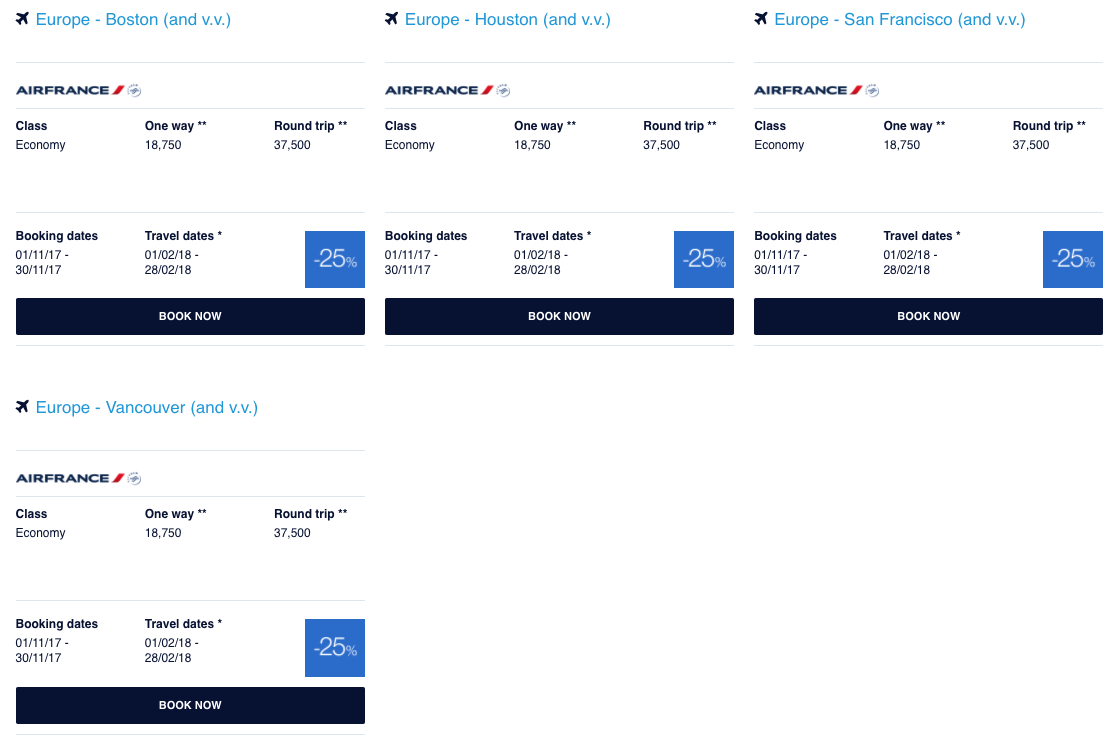1118x745 pixels.
Task: Click the One way ** heading in Houston card
Action: tap(545, 125)
